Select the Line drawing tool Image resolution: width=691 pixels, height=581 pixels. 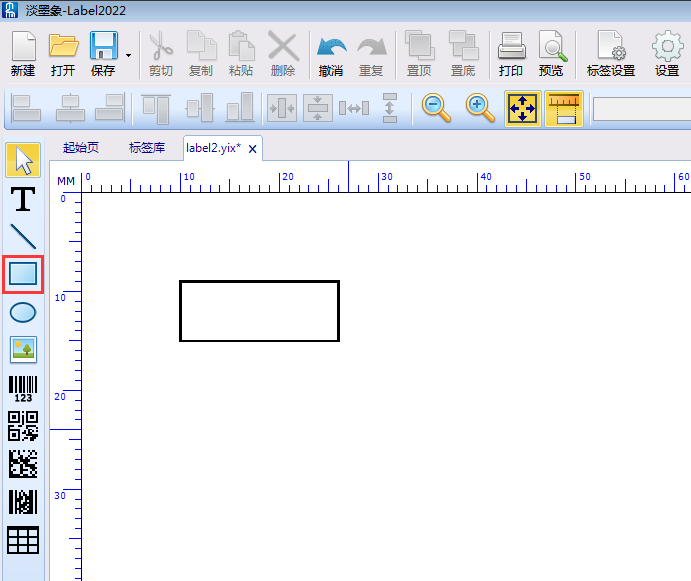22,236
